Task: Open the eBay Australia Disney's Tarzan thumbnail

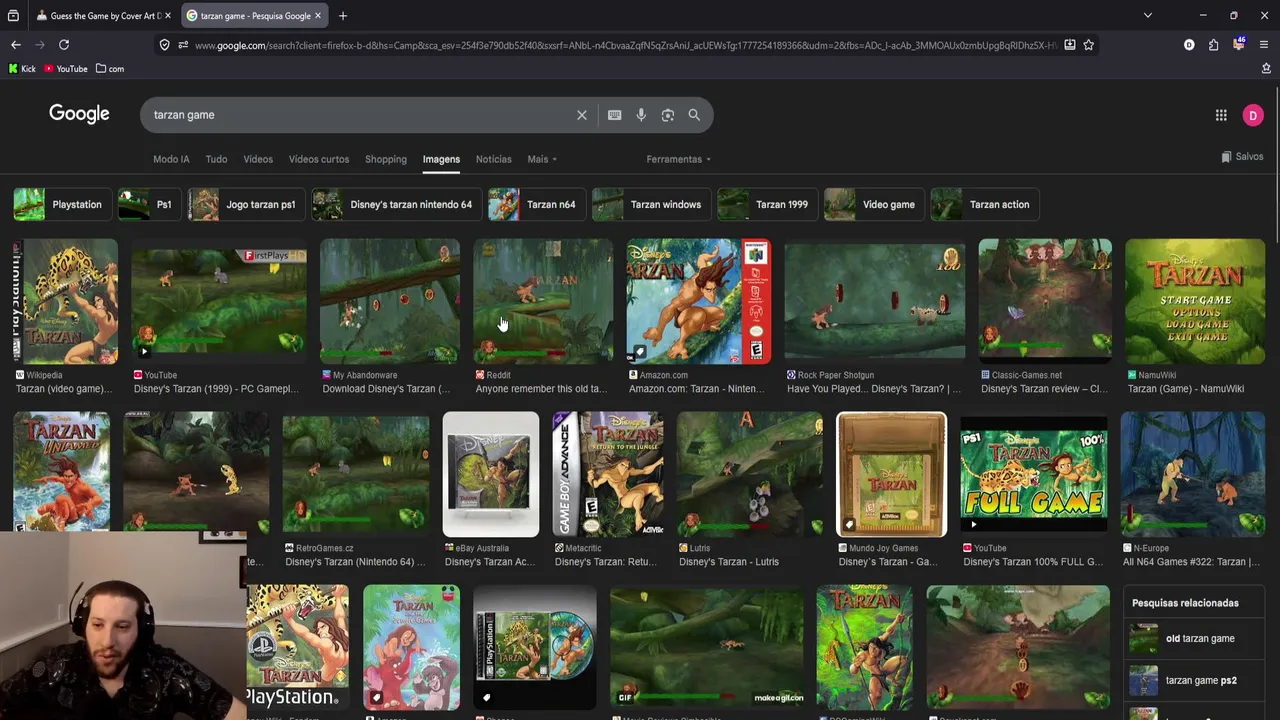Action: 491,474
